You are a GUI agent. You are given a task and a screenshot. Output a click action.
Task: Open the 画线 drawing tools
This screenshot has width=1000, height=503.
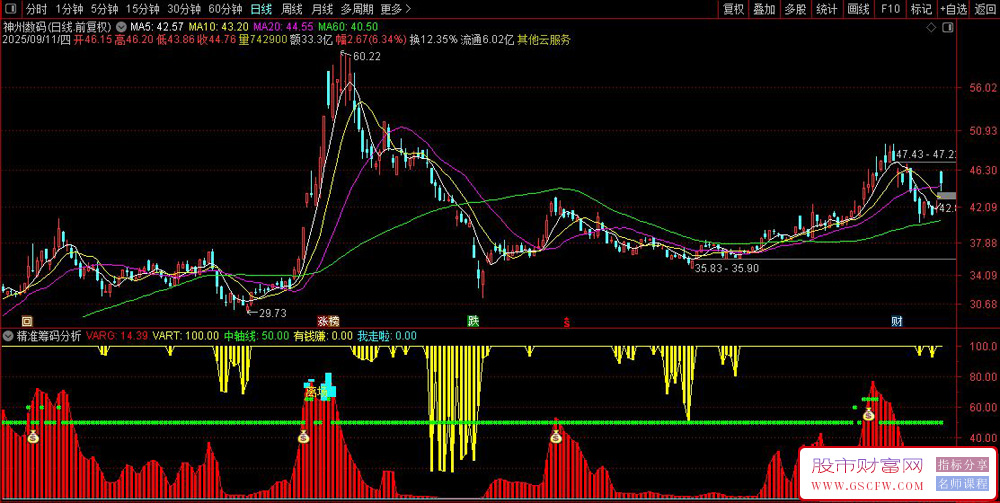[858, 9]
